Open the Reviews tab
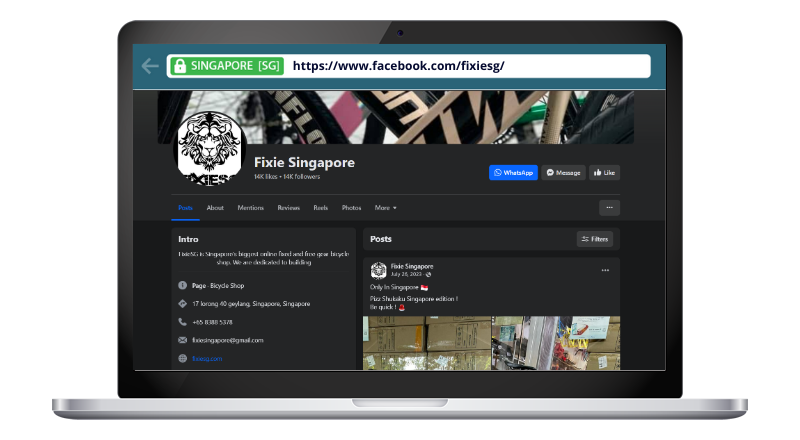800x440 pixels. (288, 208)
